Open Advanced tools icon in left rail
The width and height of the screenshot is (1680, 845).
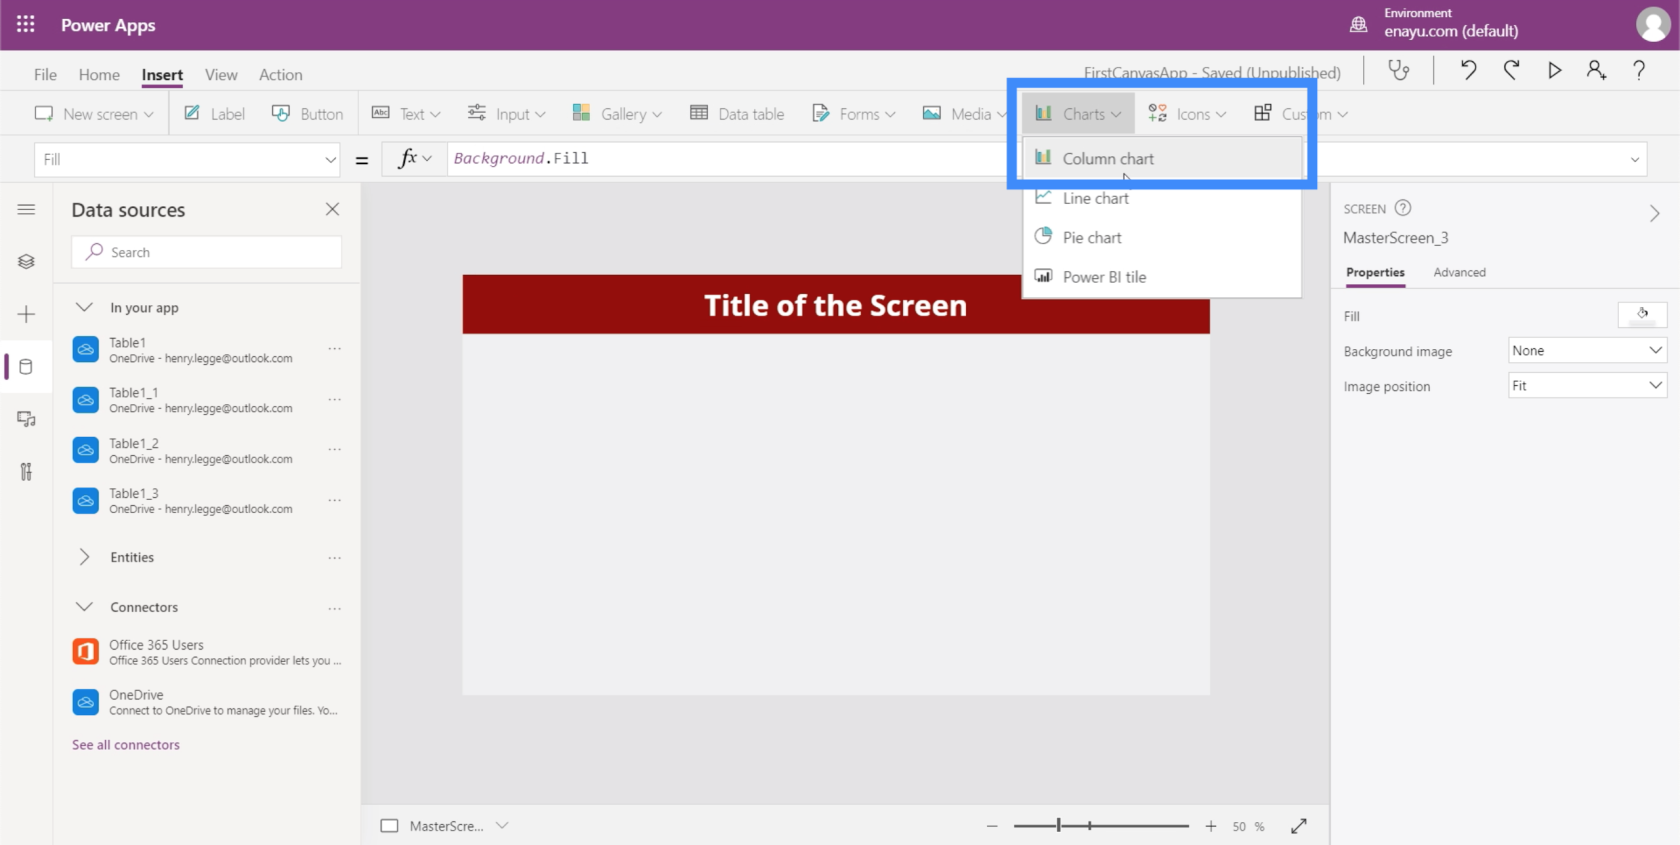coord(27,472)
